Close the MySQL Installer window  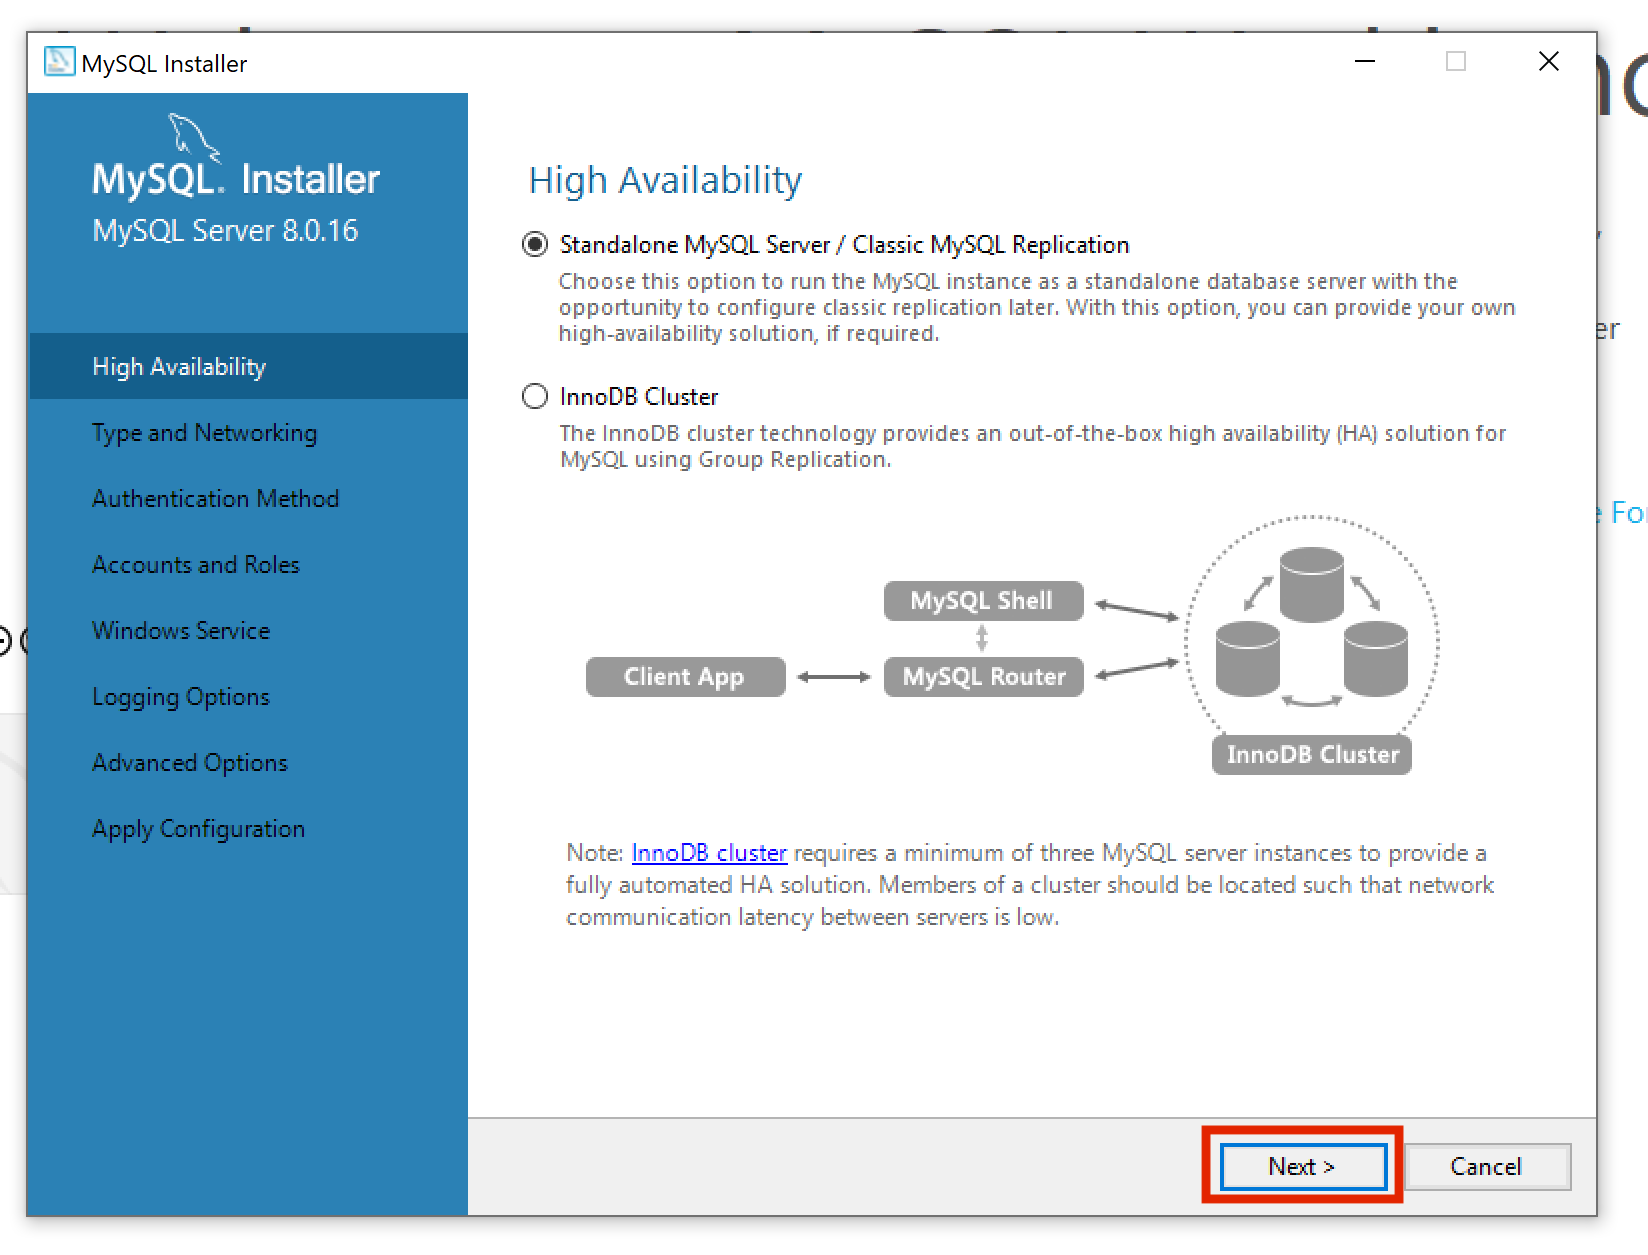click(x=1549, y=62)
